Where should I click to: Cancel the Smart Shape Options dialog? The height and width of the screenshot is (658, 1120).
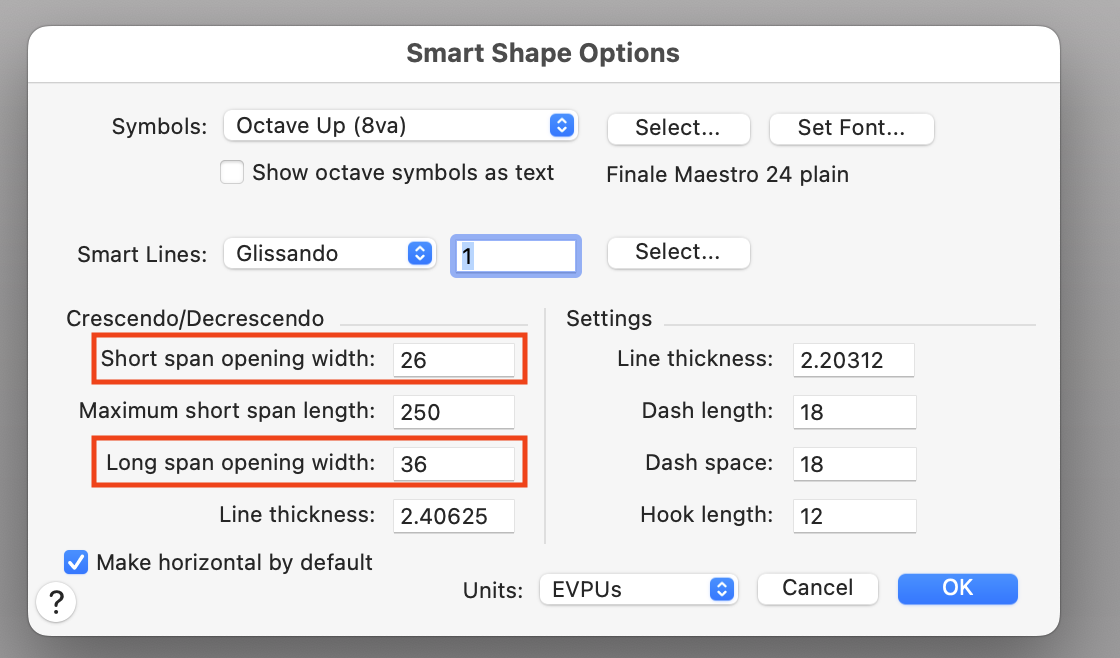[x=817, y=588]
